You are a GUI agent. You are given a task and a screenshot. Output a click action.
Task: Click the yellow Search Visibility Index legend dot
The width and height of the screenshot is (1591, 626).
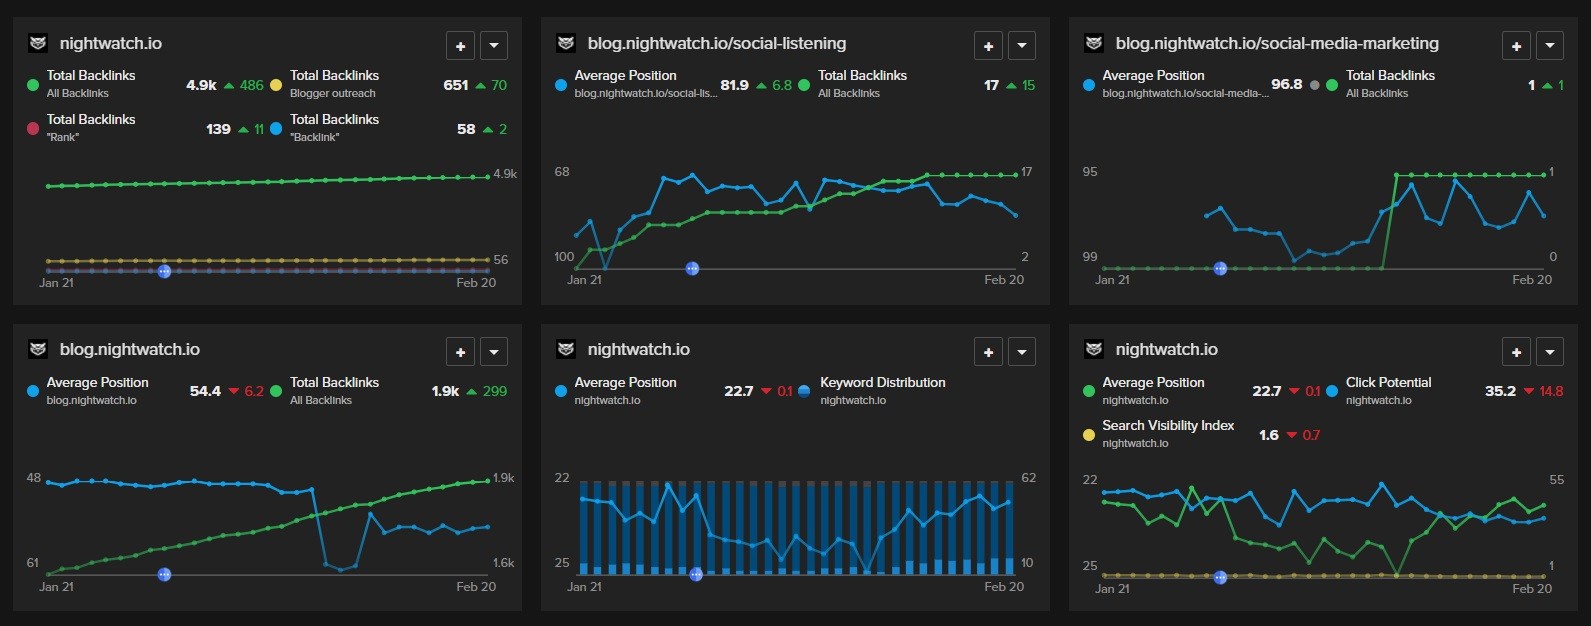tap(1089, 435)
